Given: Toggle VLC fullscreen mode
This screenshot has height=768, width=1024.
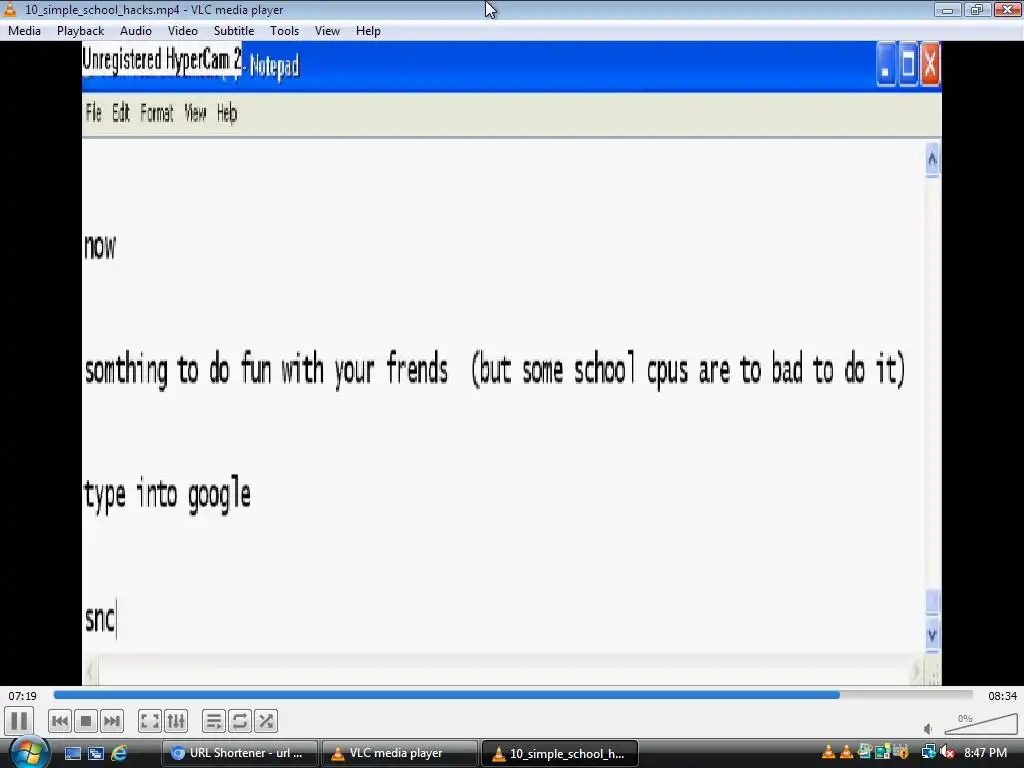Looking at the screenshot, I should point(150,721).
